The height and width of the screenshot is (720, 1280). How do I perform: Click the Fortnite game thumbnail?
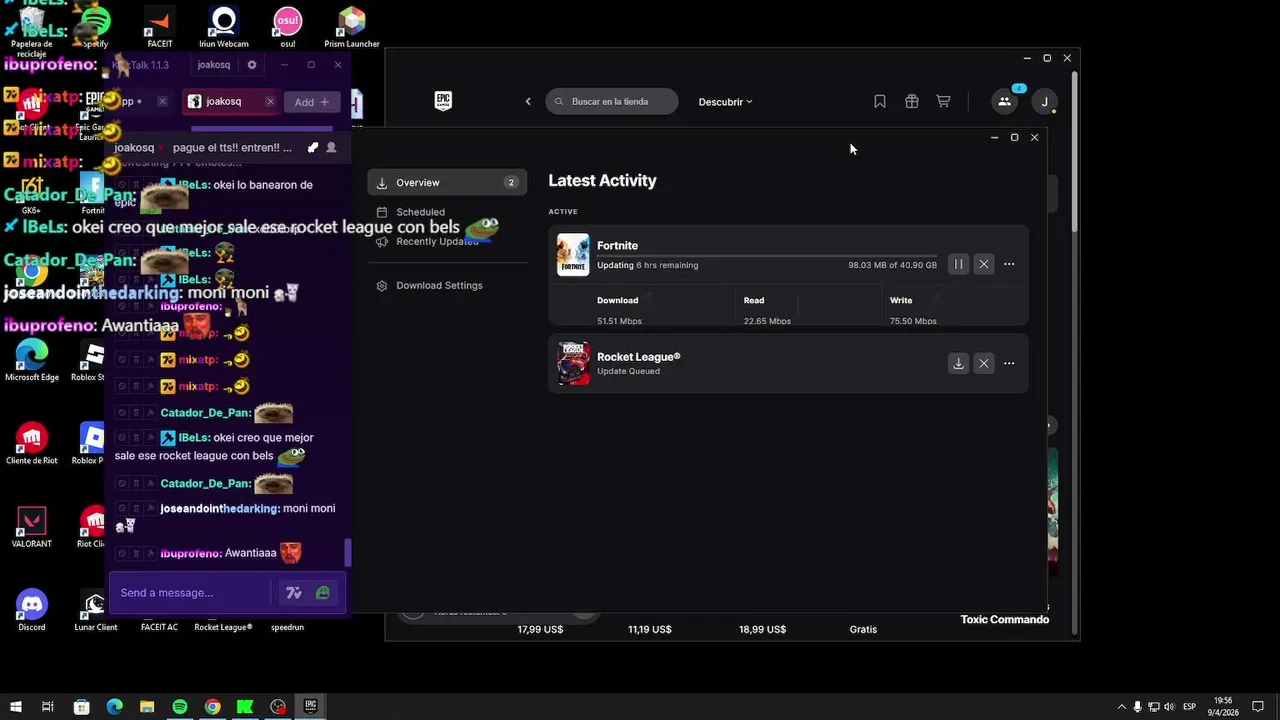573,255
